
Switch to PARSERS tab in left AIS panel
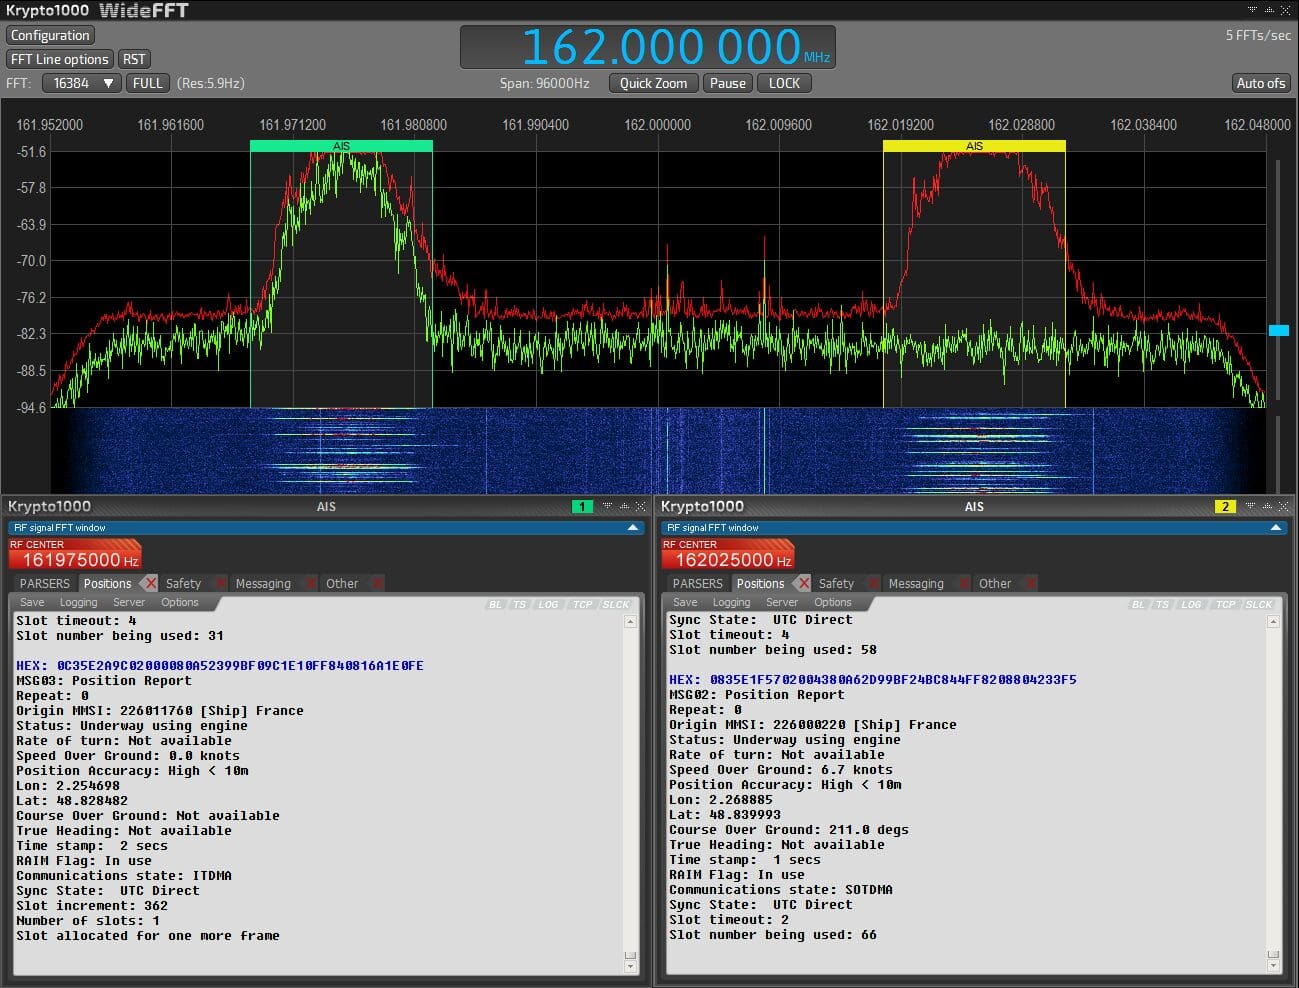pyautogui.click(x=45, y=583)
